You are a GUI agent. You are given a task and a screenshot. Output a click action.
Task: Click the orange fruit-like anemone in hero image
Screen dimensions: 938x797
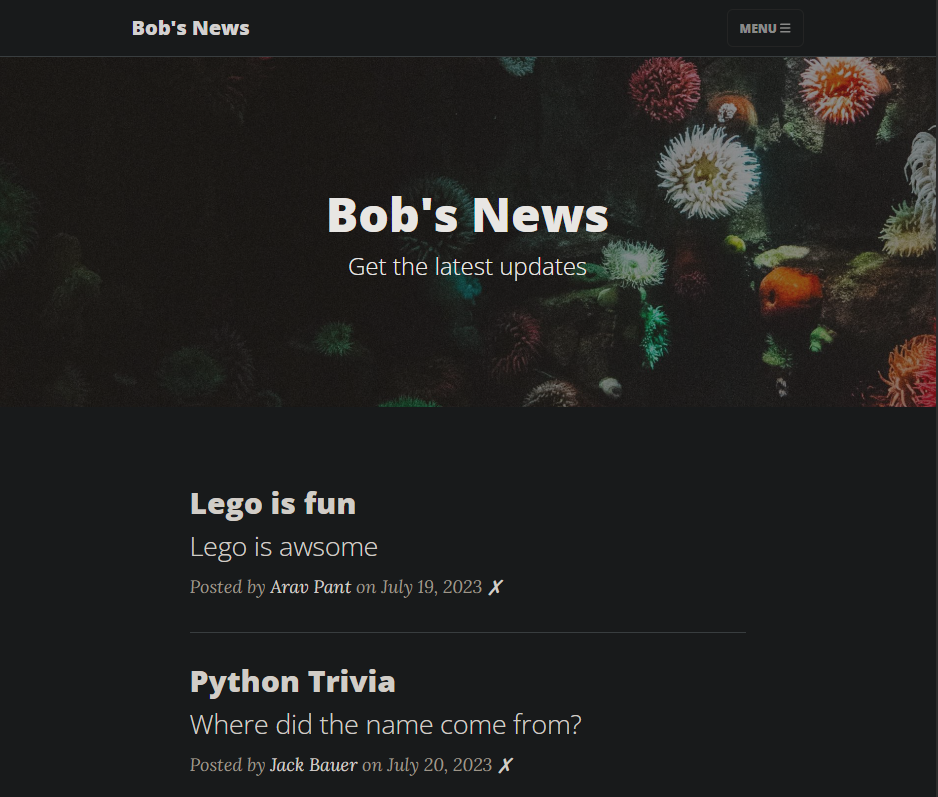click(789, 290)
